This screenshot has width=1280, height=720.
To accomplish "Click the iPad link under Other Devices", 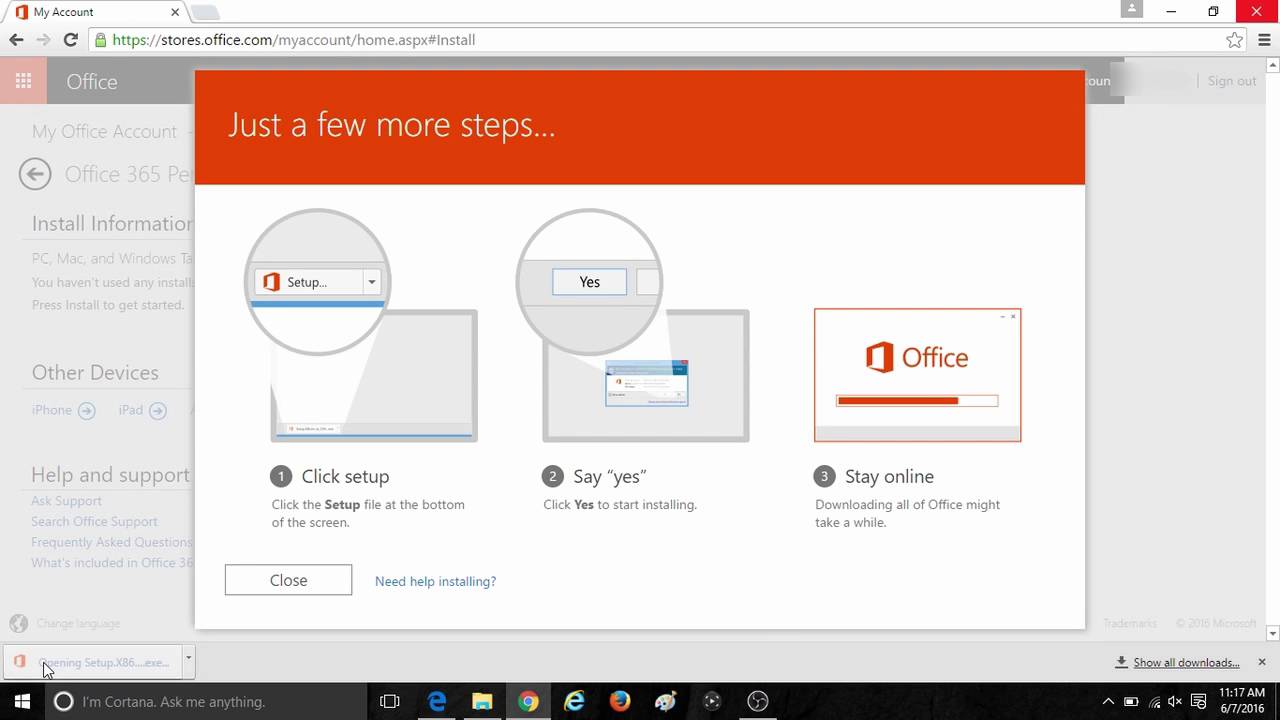I will 142,410.
